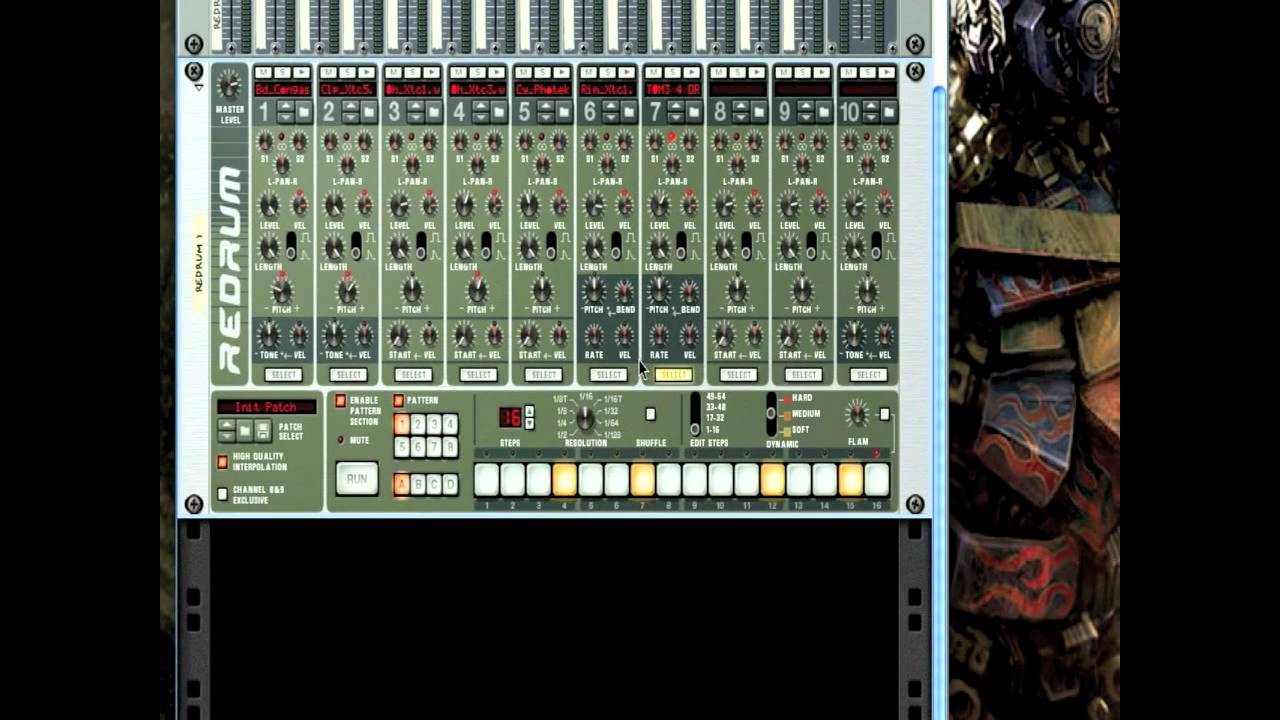Screen dimensions: 1280x720
Task: Click channel 6 Rate knob
Action: tap(594, 335)
